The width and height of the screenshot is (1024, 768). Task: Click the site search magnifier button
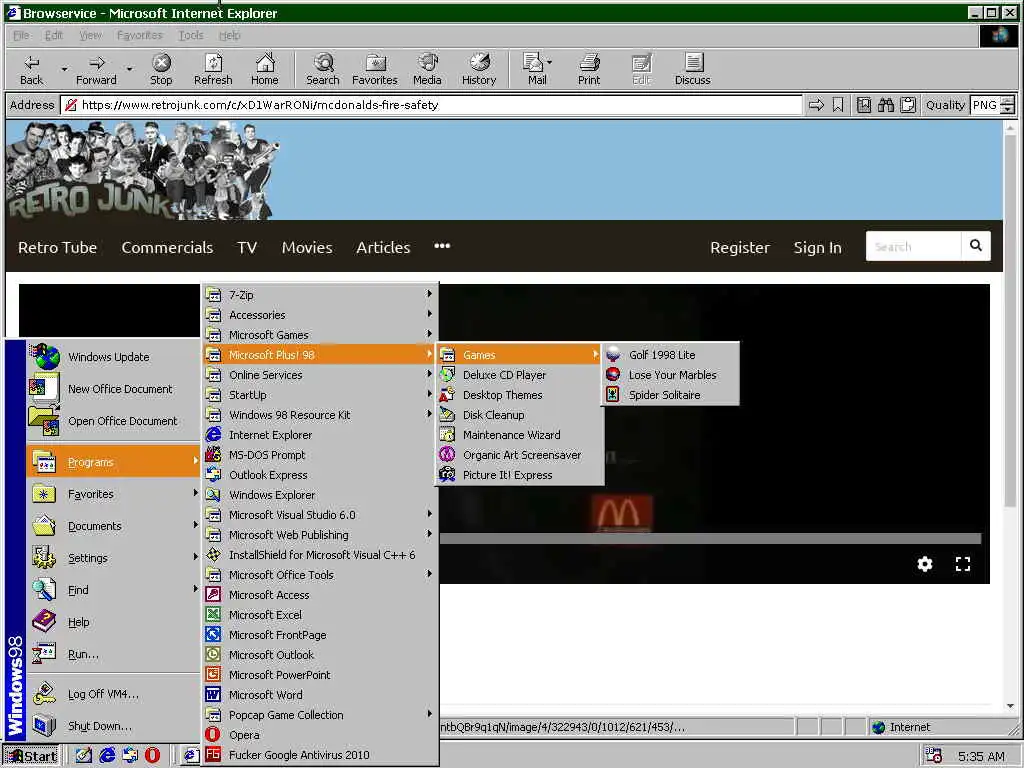pyautogui.click(x=976, y=246)
